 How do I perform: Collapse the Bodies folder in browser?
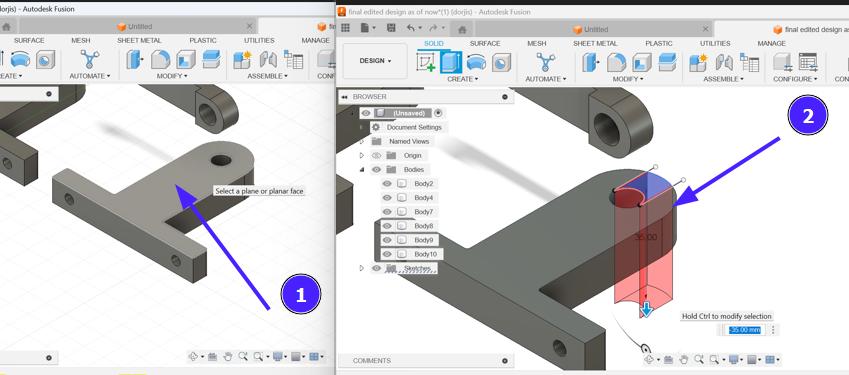click(x=362, y=169)
